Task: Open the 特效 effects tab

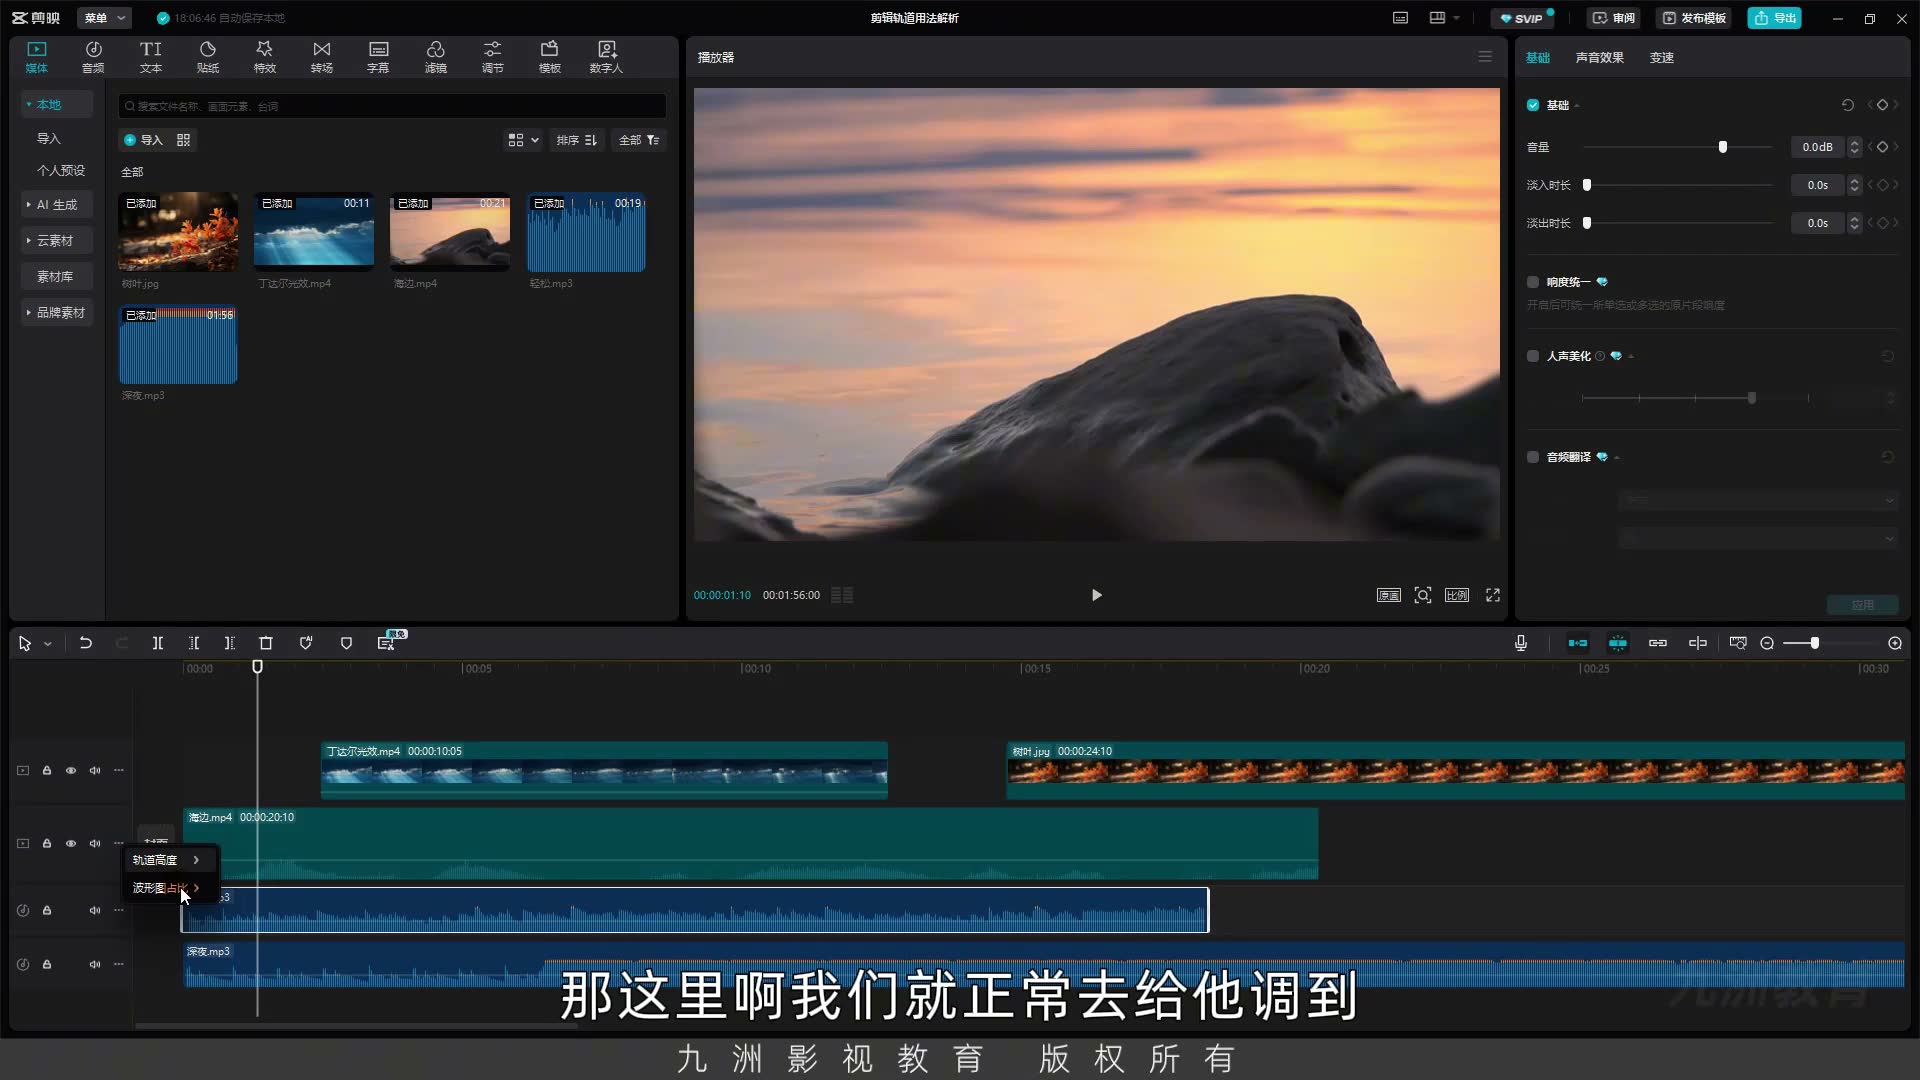Action: pos(264,57)
